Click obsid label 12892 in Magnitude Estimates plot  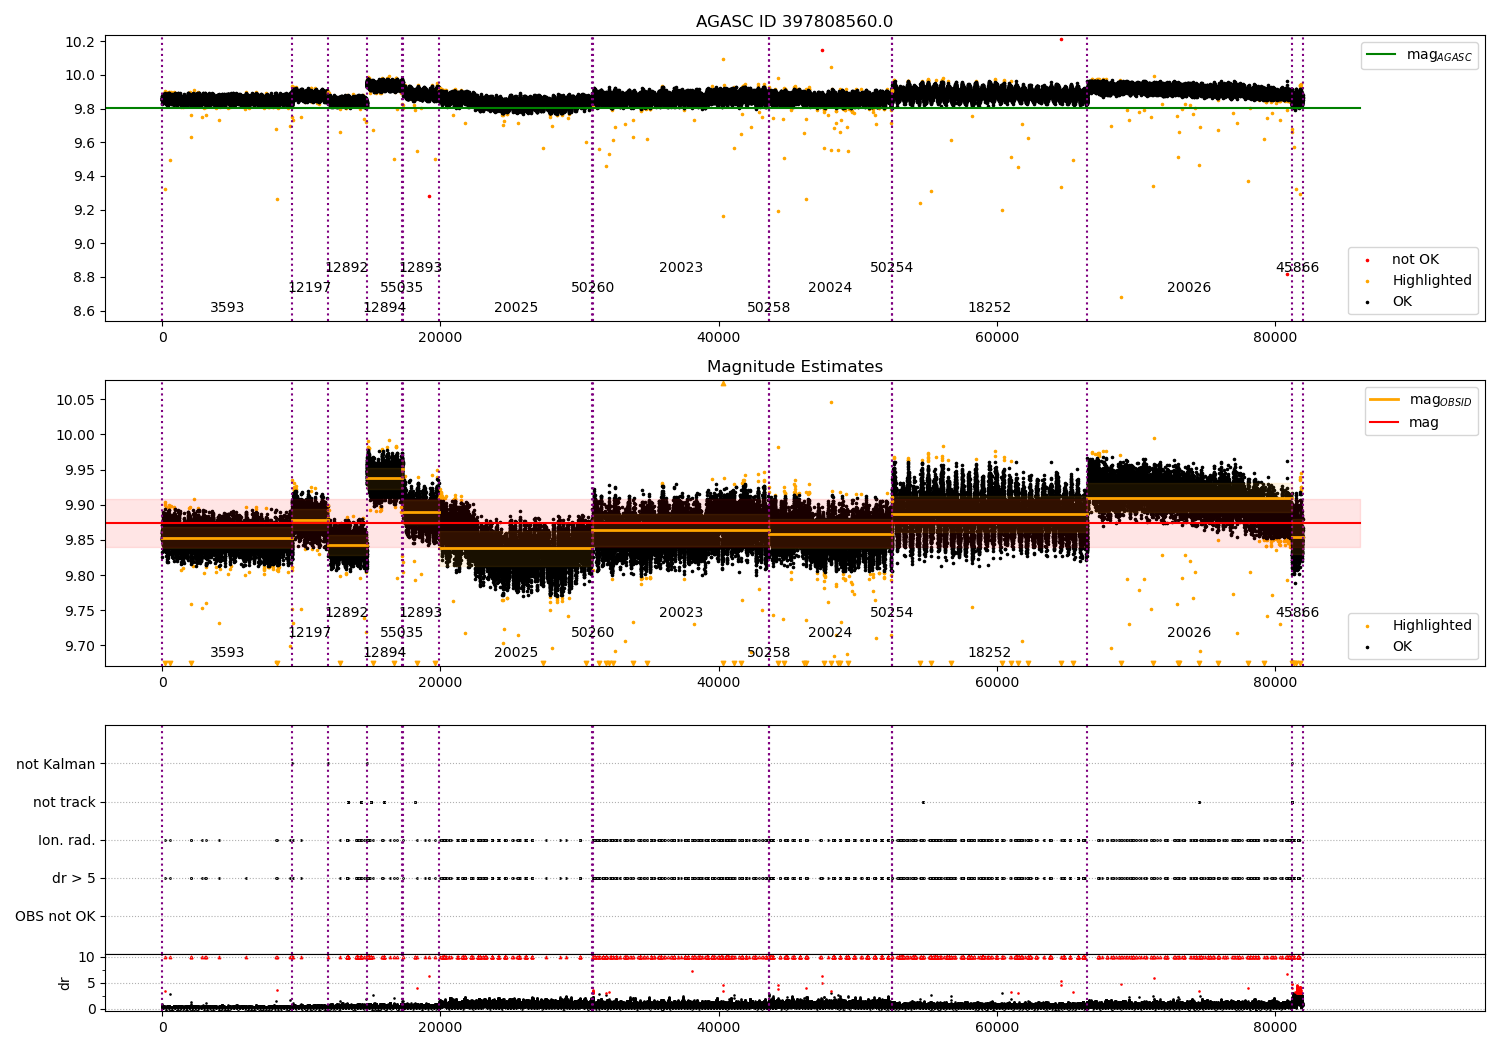[x=347, y=613]
